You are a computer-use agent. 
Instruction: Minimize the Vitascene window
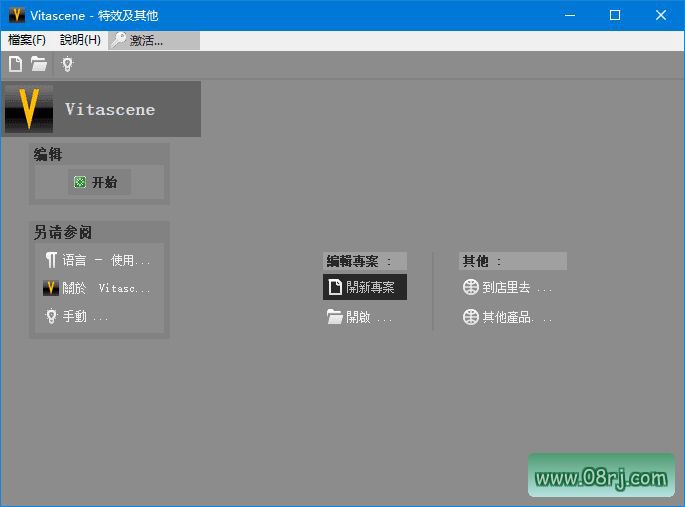point(569,15)
